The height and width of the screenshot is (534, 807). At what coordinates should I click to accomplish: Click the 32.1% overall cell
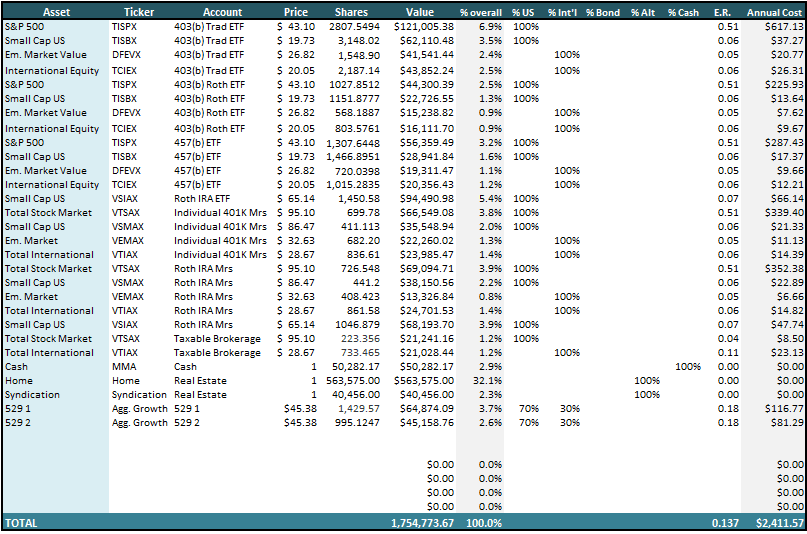point(487,380)
